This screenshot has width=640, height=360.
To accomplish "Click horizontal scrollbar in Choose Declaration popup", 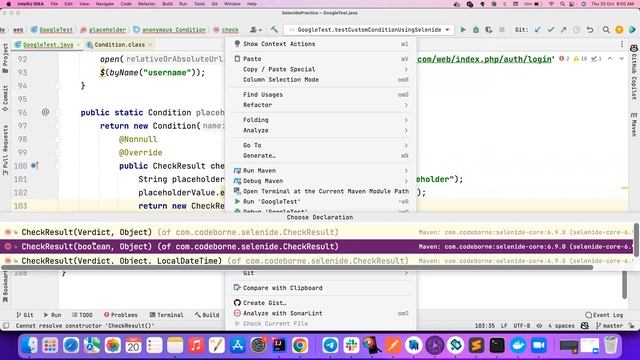I will point(297,268).
